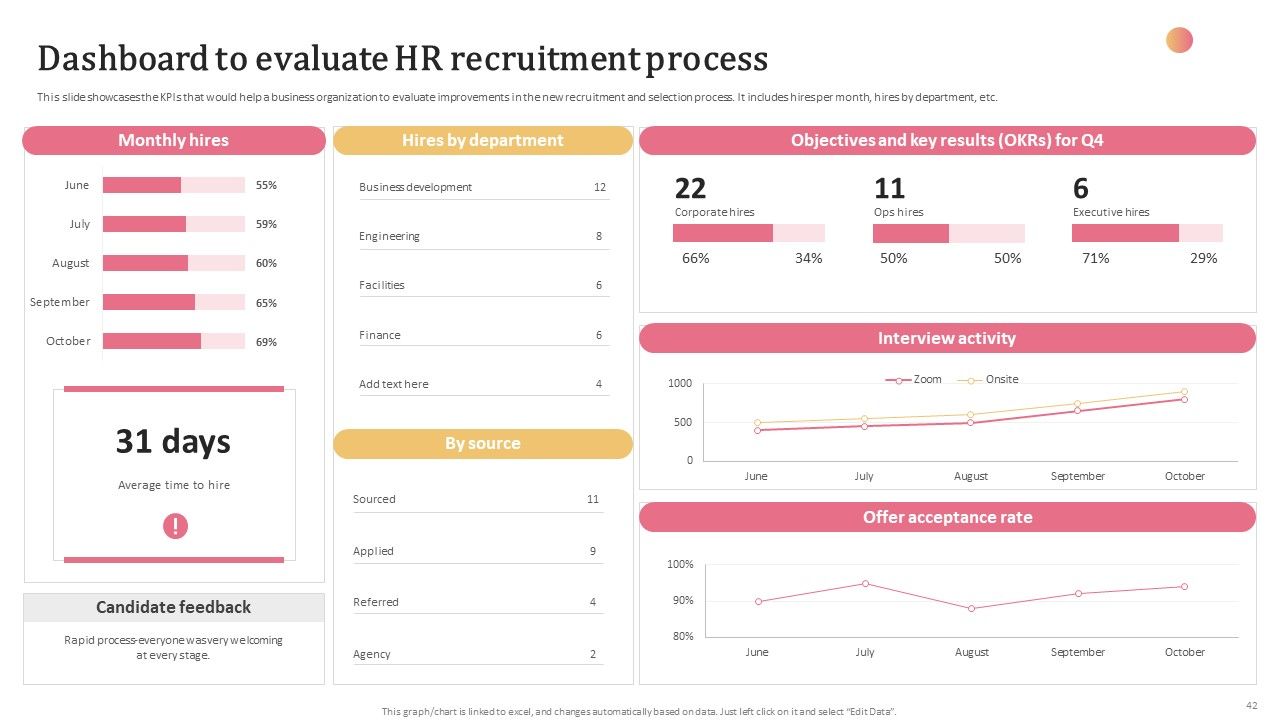Click the Candidate feedback header

[174, 607]
